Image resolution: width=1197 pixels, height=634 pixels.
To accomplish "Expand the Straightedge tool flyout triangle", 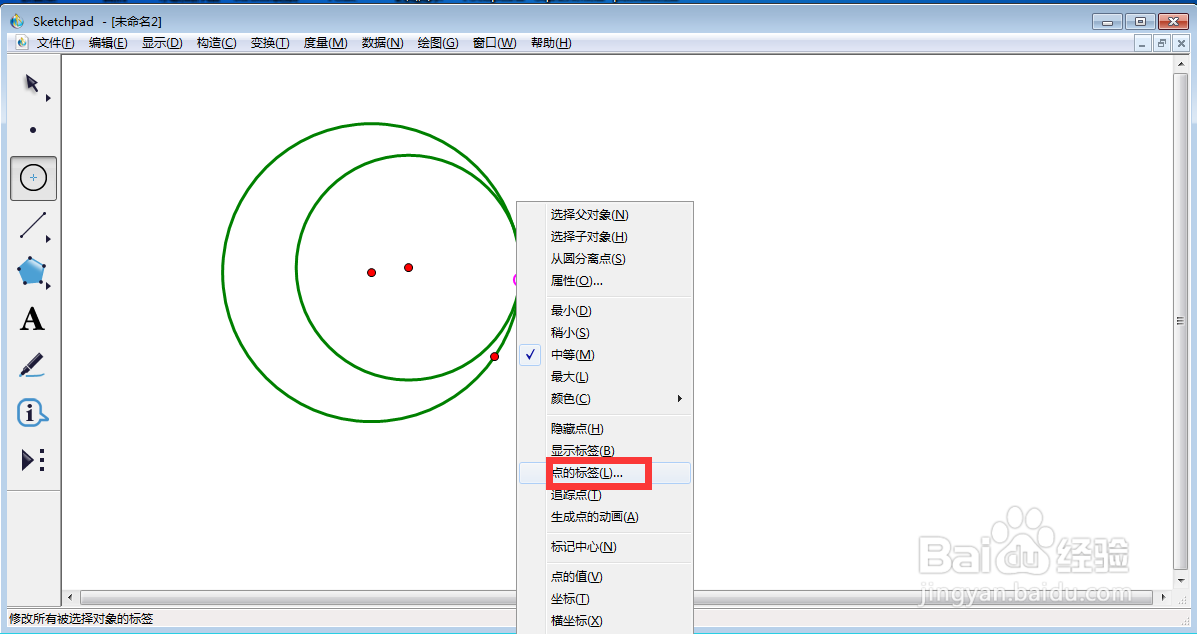I will click(x=48, y=240).
